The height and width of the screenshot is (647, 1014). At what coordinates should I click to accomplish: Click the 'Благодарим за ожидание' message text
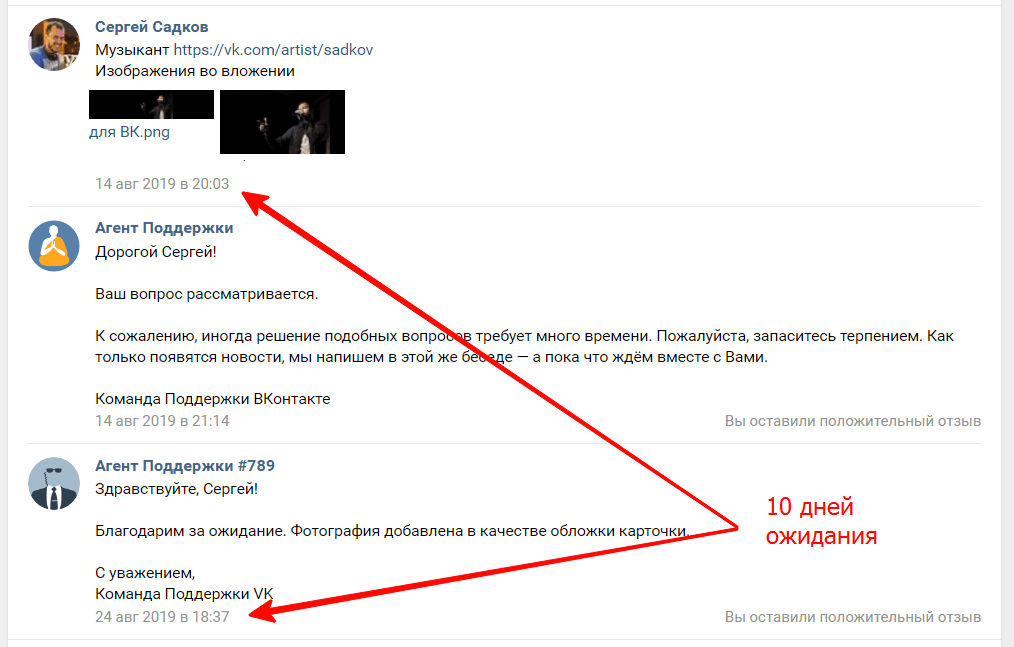[393, 531]
